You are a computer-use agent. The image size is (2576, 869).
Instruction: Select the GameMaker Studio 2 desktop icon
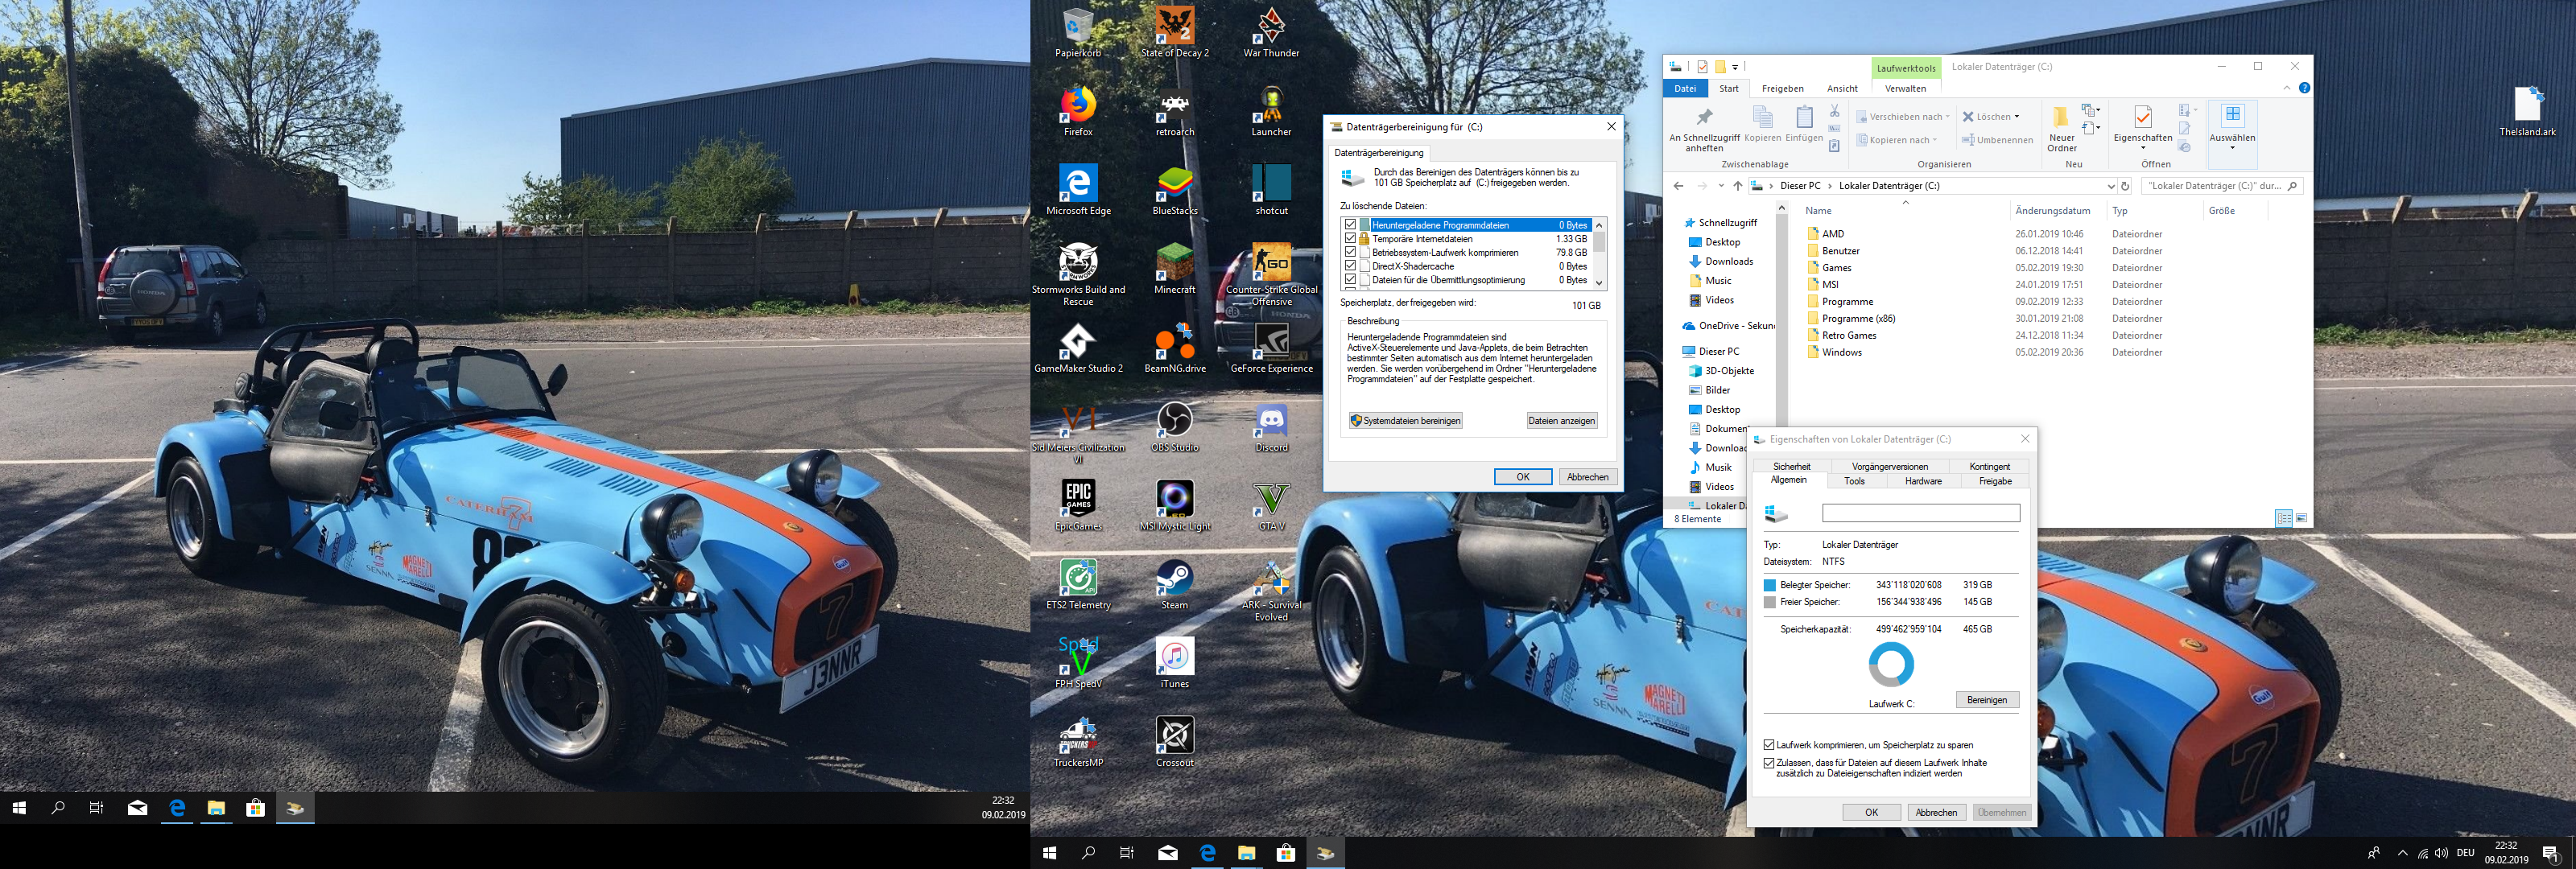point(1078,348)
